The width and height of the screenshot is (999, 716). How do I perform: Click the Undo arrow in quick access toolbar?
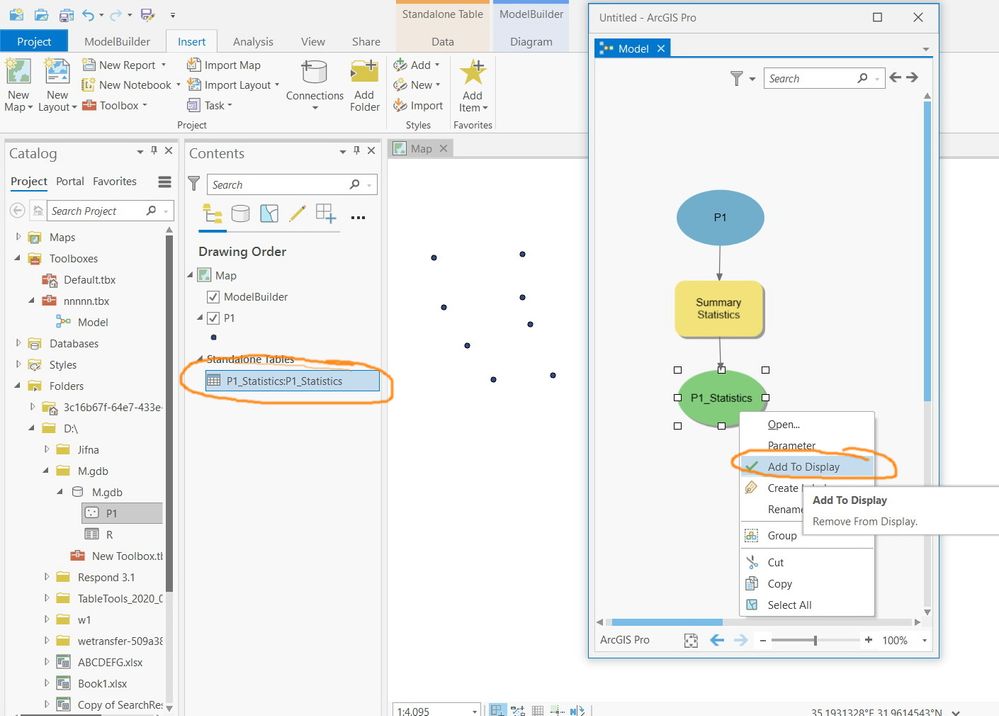[89, 15]
